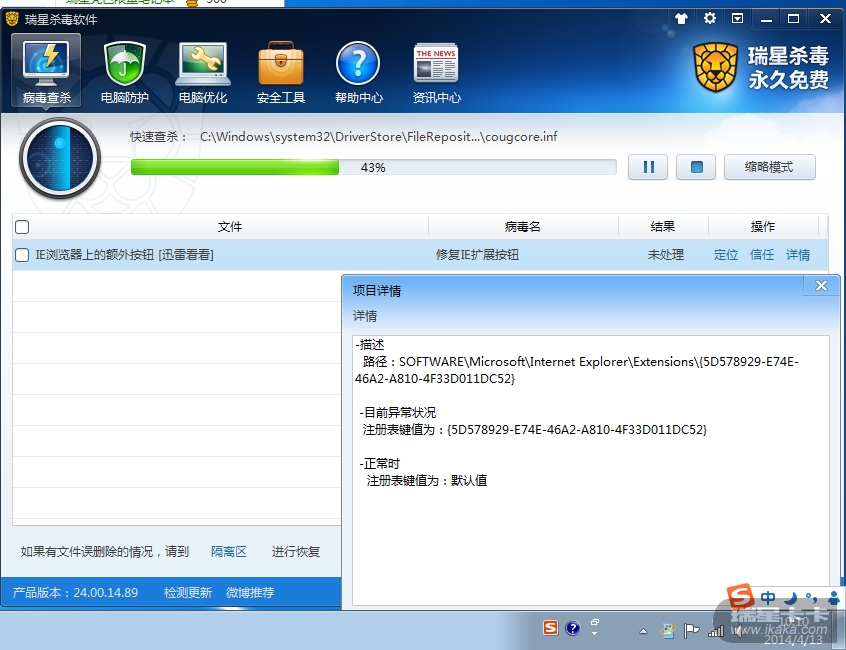
Task: Click the 文件 column header
Action: click(x=229, y=227)
